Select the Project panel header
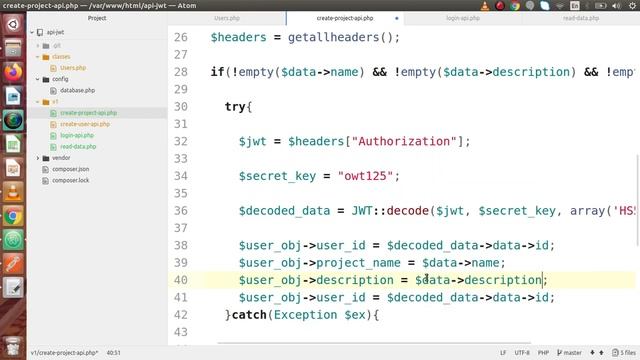640x360 pixels. (97, 18)
